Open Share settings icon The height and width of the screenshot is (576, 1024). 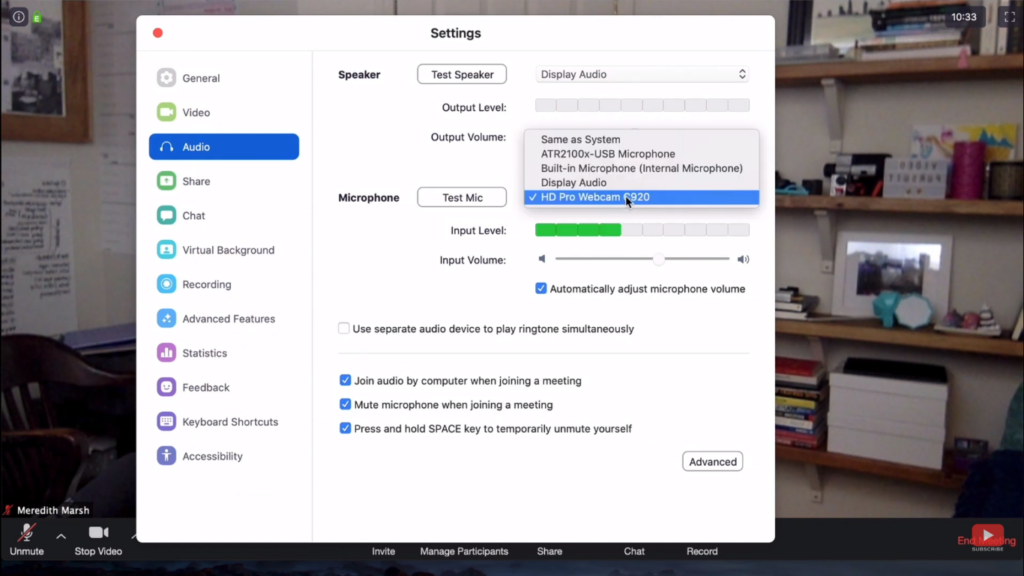point(167,181)
